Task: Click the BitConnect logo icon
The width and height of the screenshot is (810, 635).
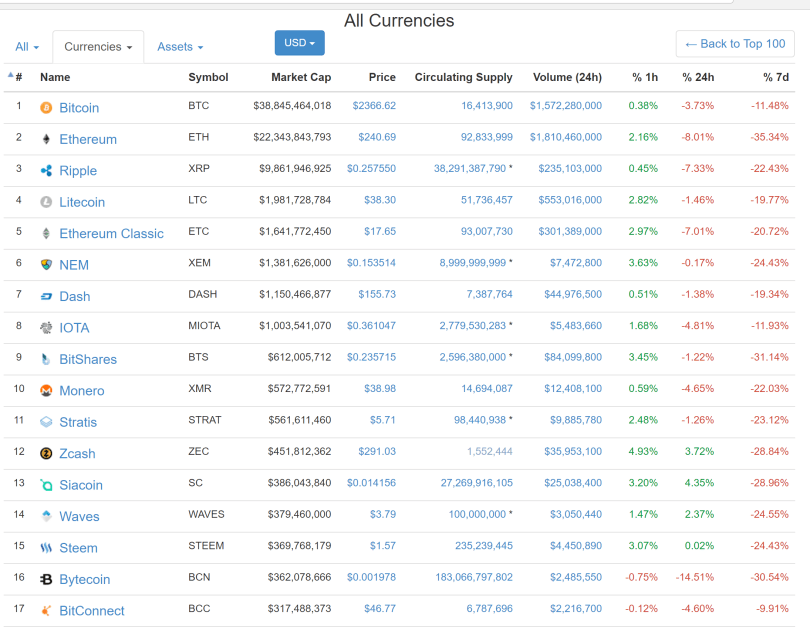Action: click(x=46, y=611)
